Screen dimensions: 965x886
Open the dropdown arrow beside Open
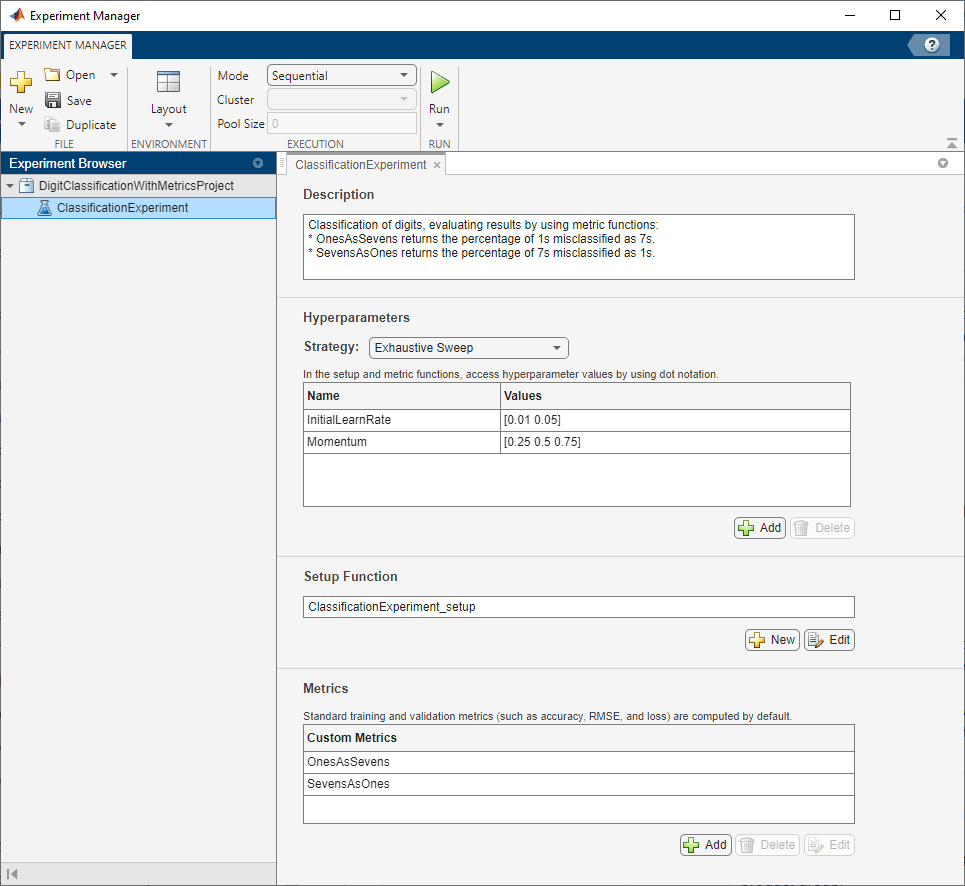113,76
